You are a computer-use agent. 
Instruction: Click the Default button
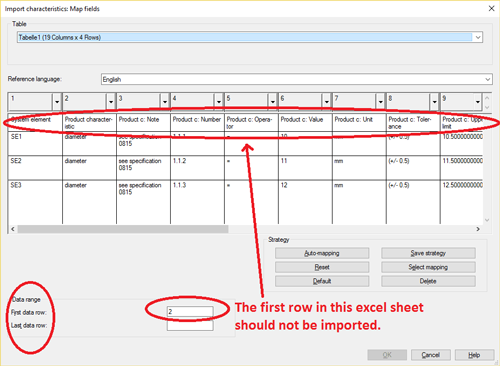point(322,281)
